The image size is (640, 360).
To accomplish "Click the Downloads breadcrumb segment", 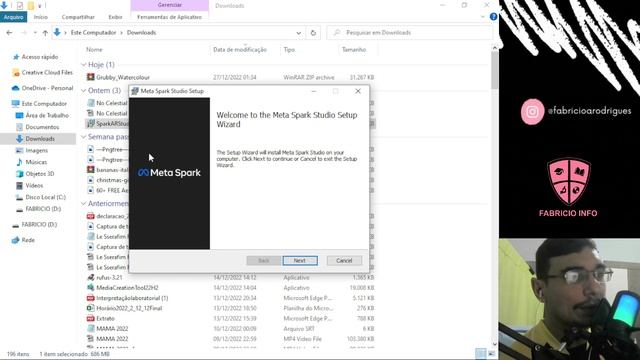I will tap(141, 33).
